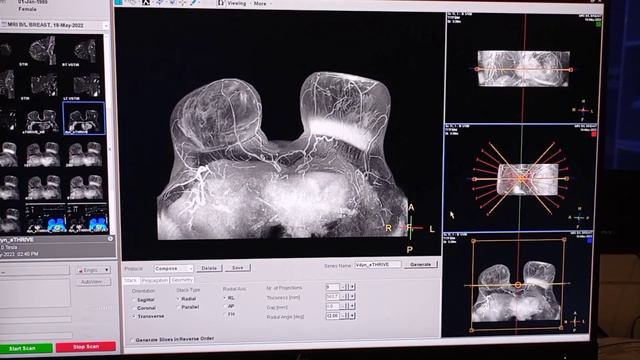640x360 pixels.
Task: Decrease the Gap [mm] value
Action: point(344,306)
